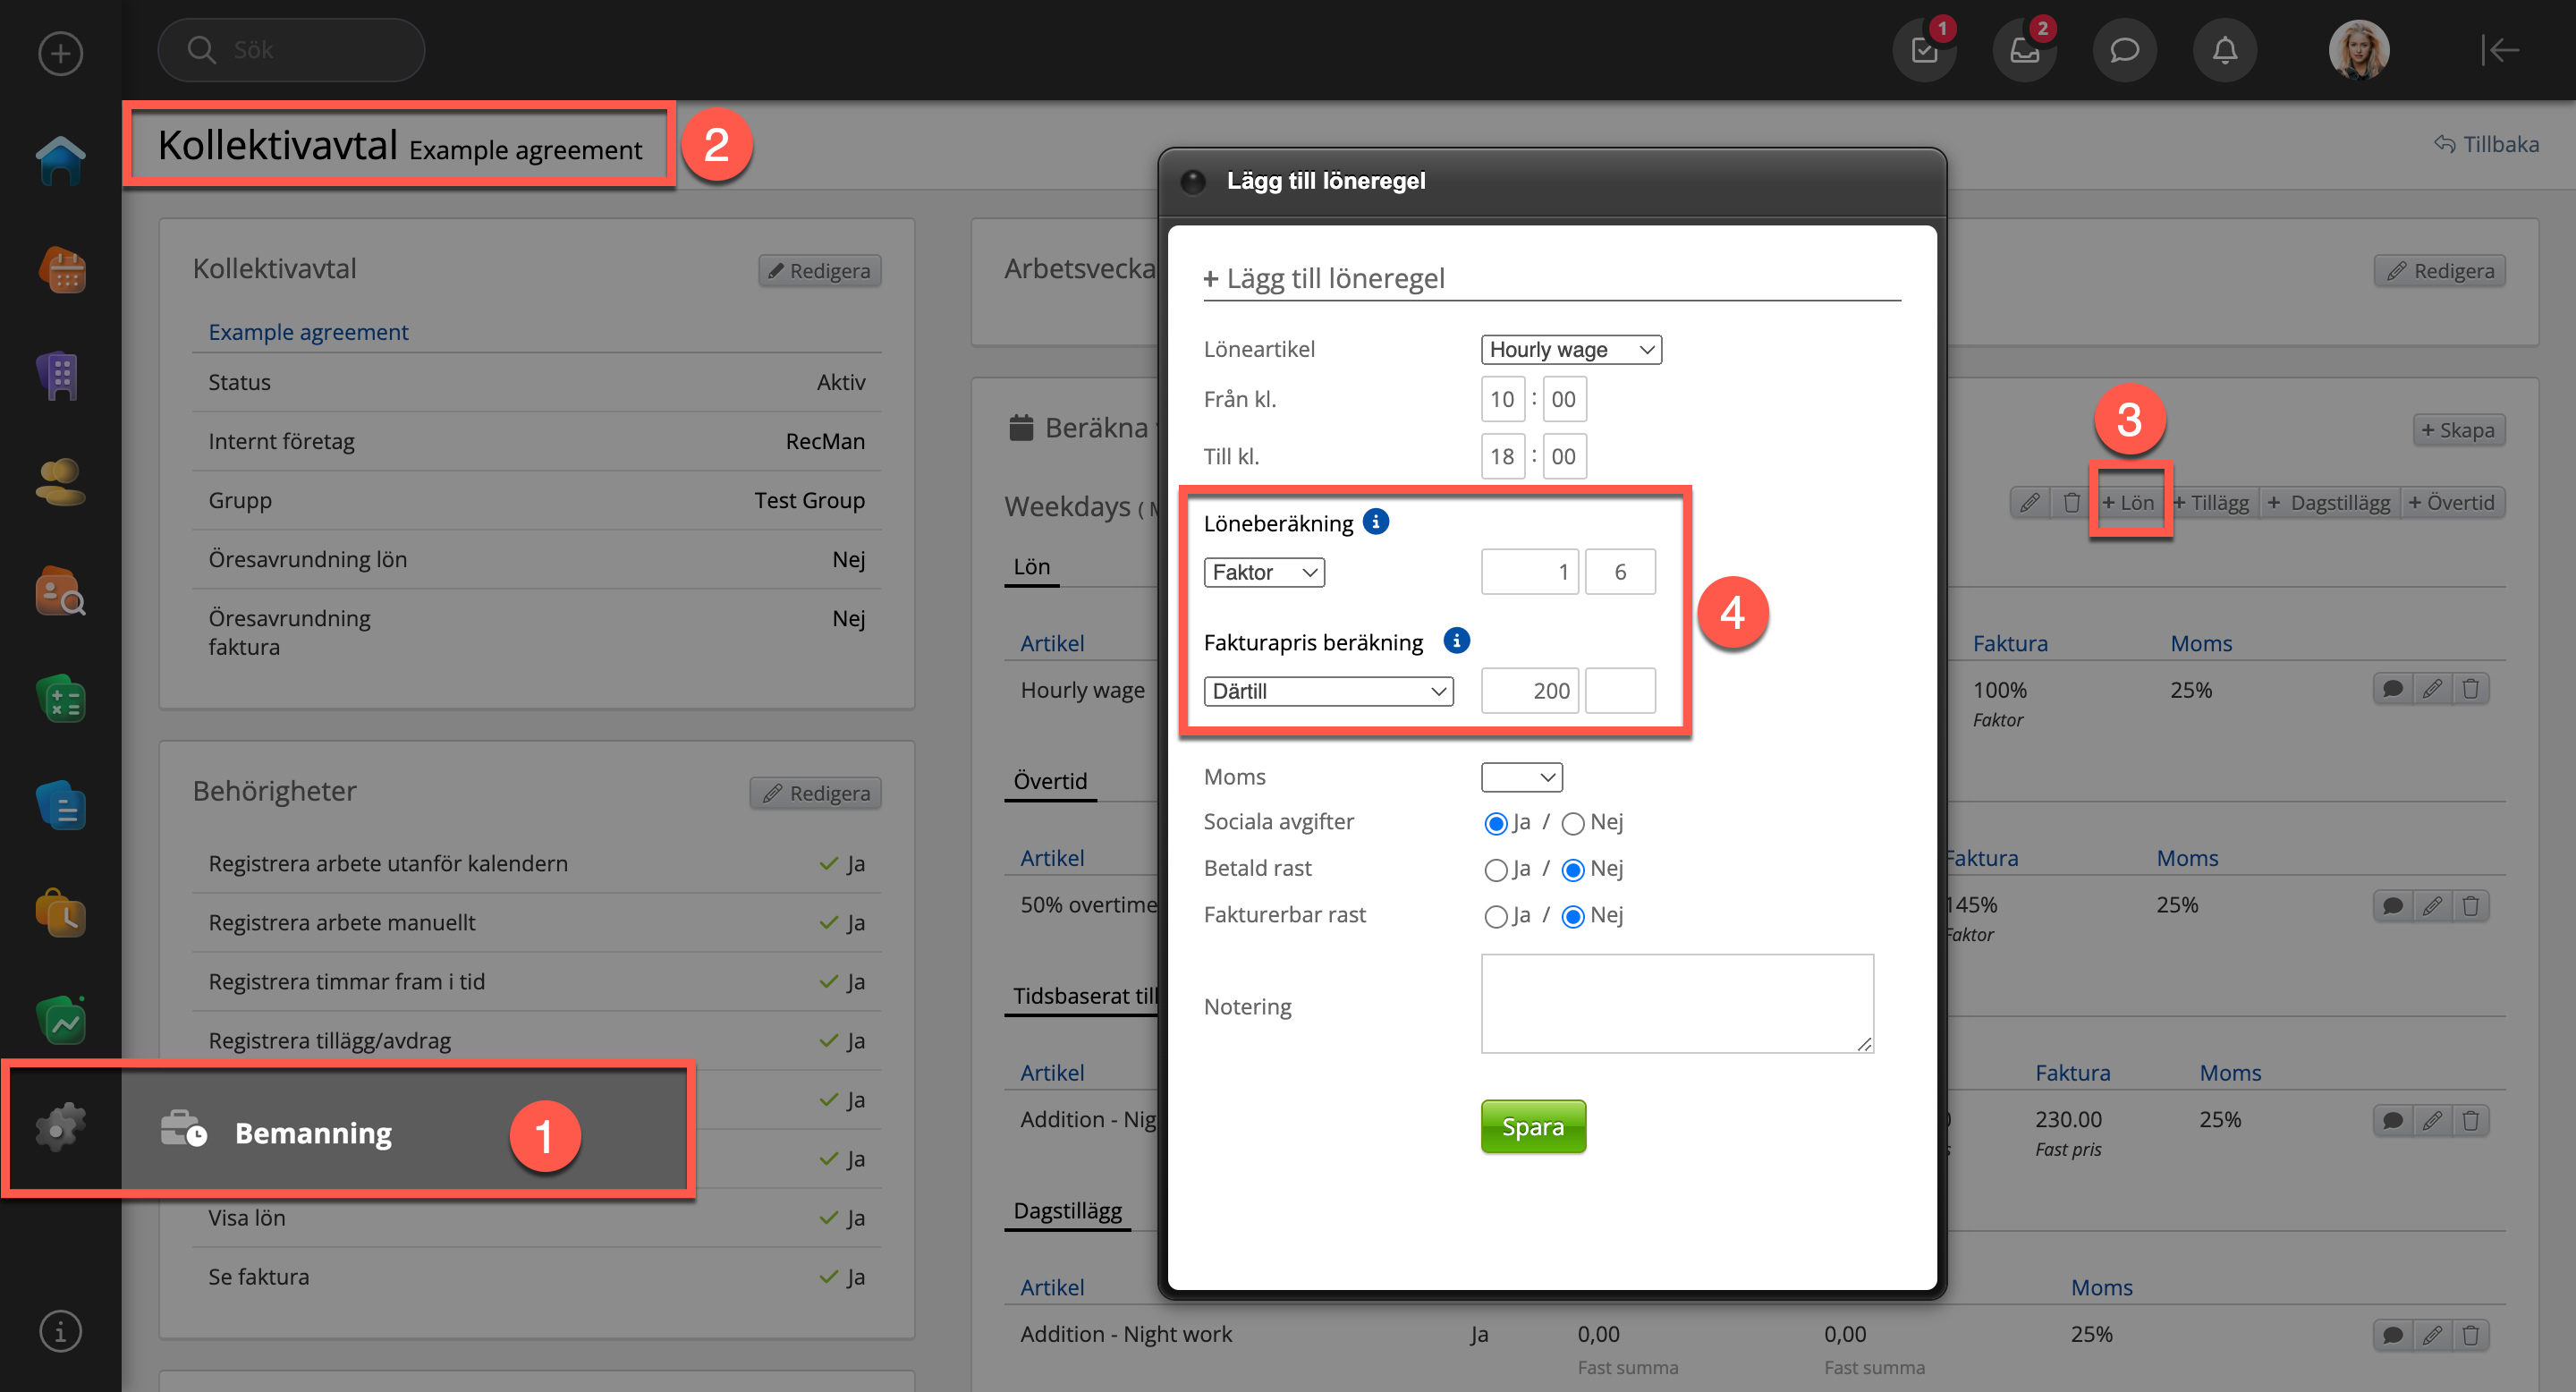Open the chat bubble icon in top bar

tap(2124, 50)
